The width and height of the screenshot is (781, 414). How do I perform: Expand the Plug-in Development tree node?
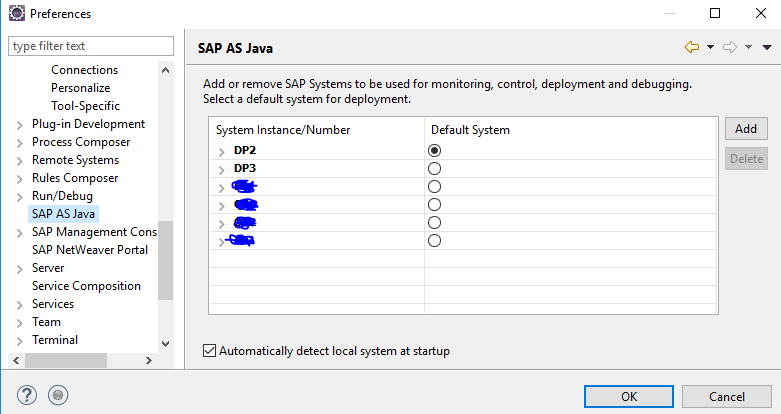(x=19, y=125)
